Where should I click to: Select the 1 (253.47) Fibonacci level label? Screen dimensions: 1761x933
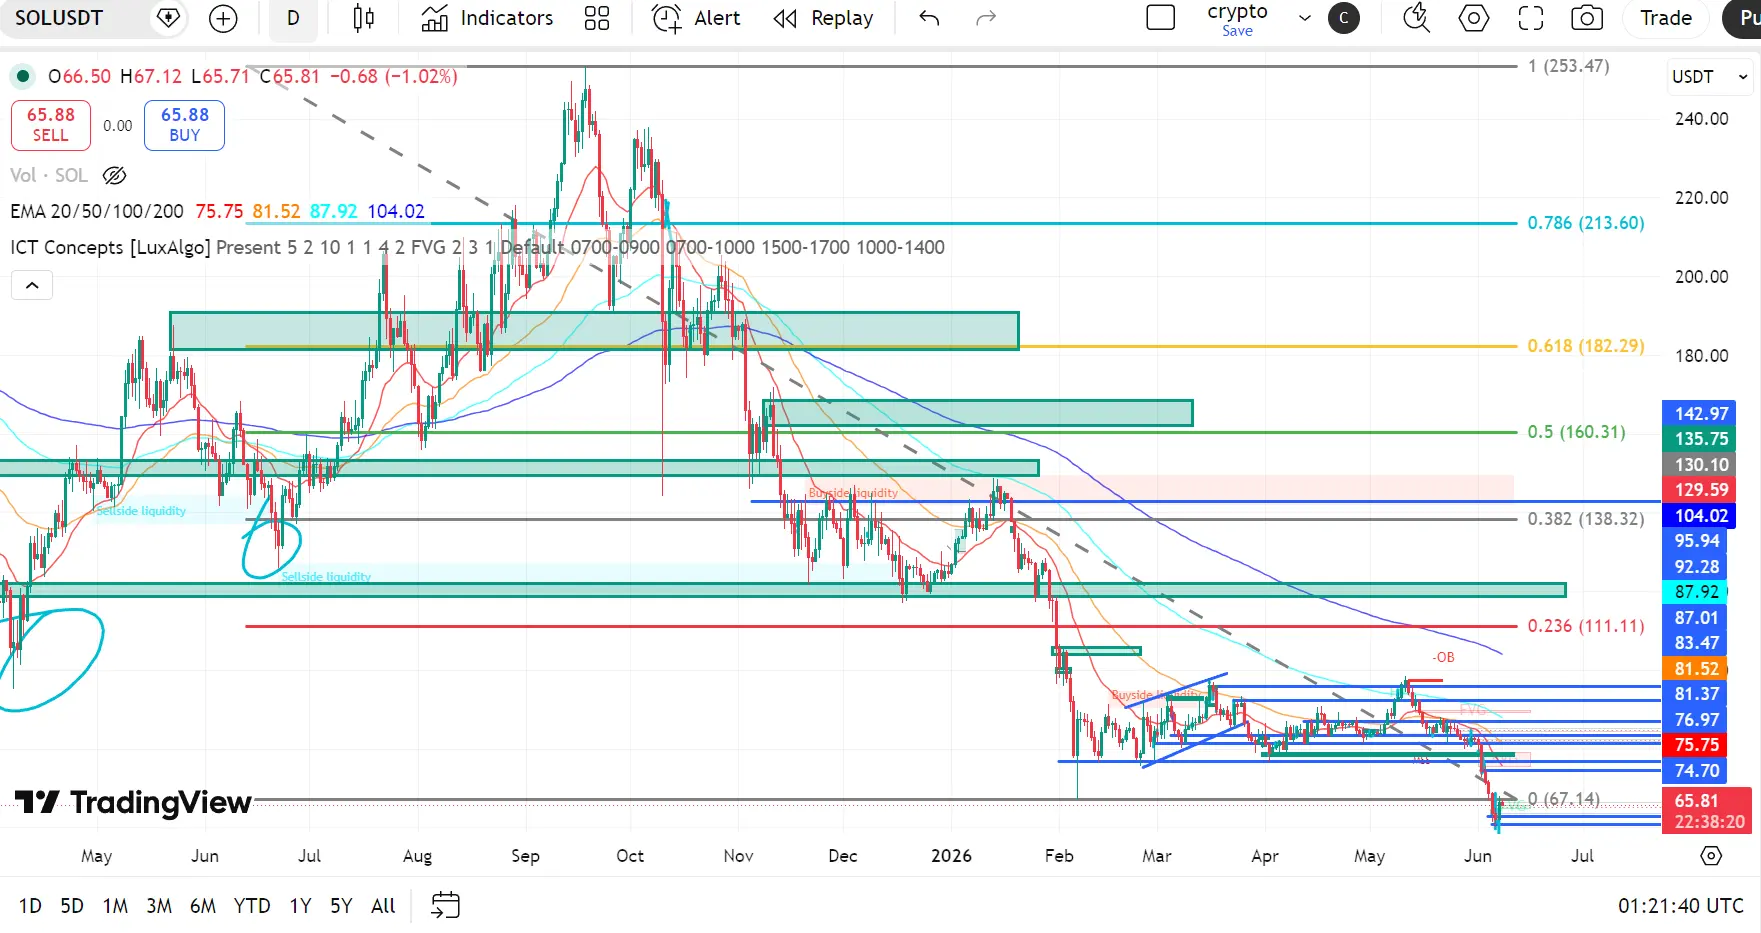(x=1568, y=66)
